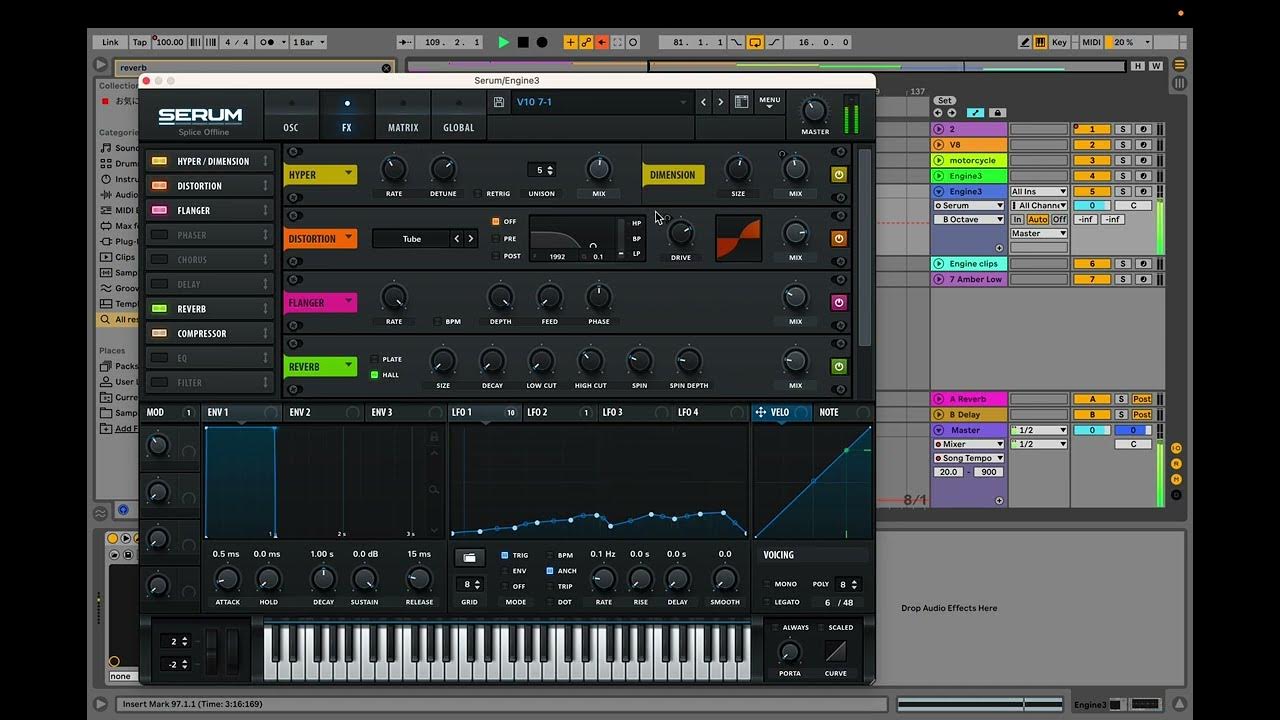Go to next preset in Serum
1280x720 pixels.
click(x=720, y=102)
